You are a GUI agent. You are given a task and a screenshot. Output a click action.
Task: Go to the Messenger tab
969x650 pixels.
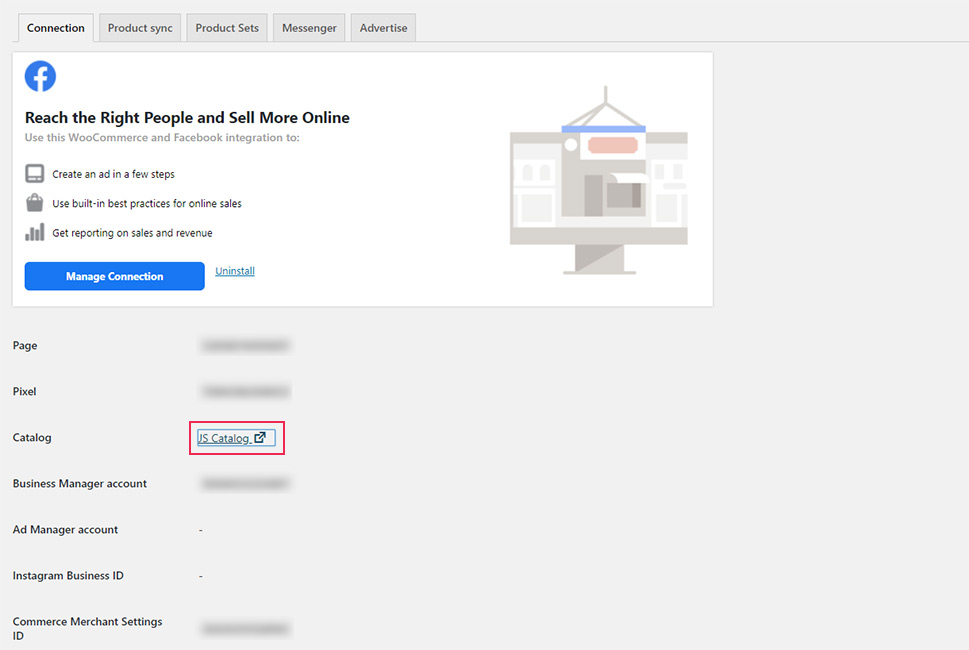click(309, 28)
